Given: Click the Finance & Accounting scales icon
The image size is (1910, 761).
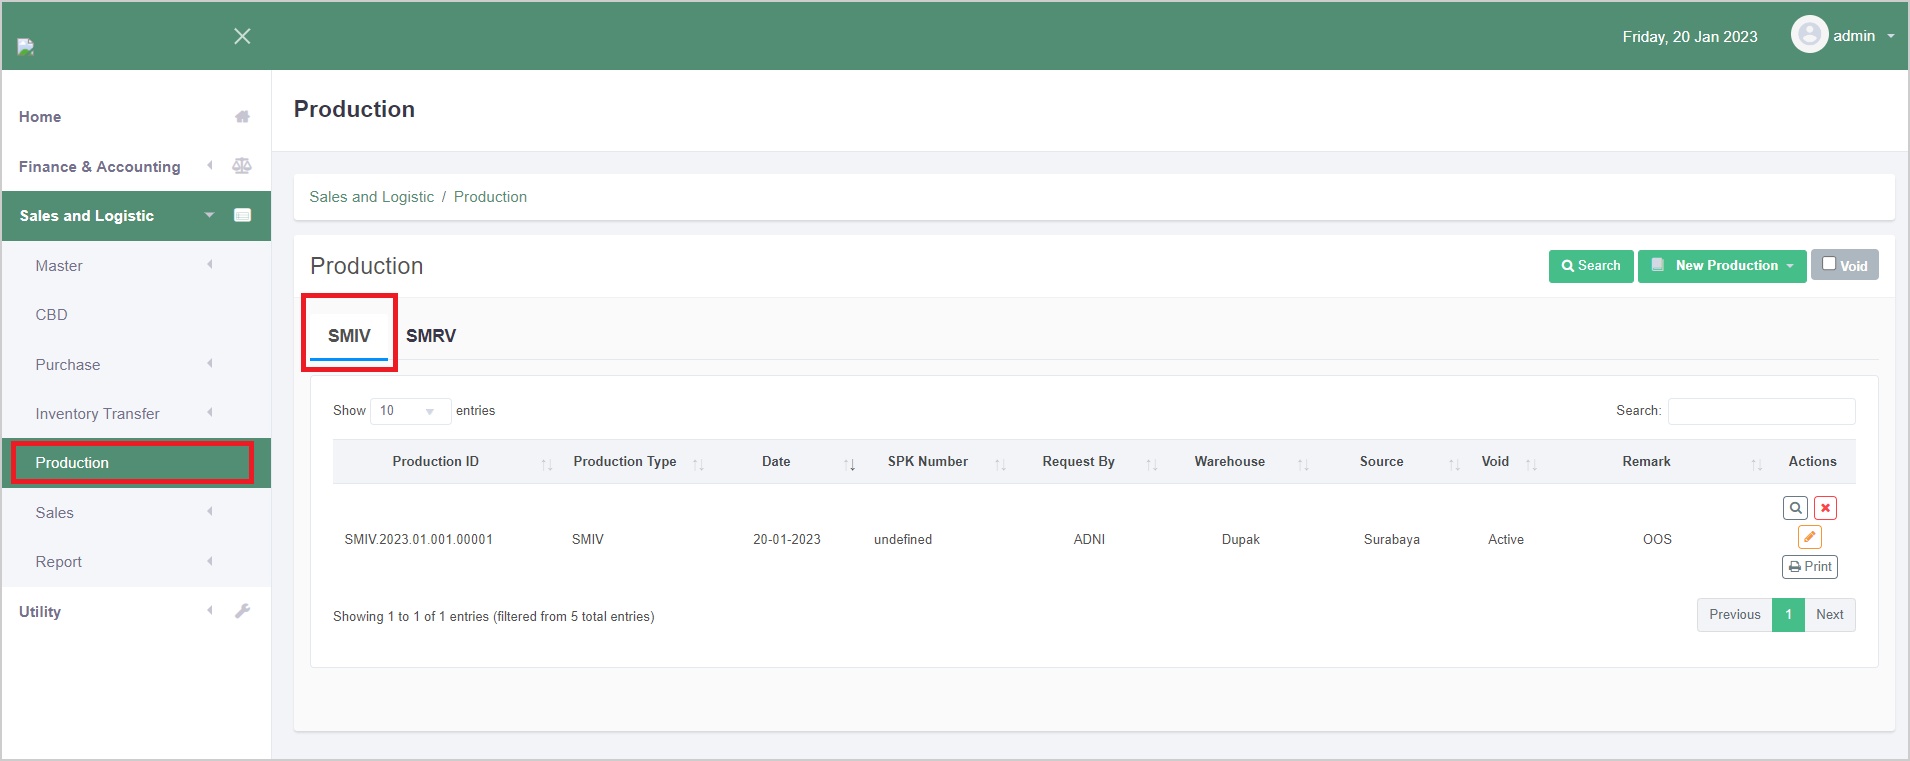Looking at the screenshot, I should point(242,166).
